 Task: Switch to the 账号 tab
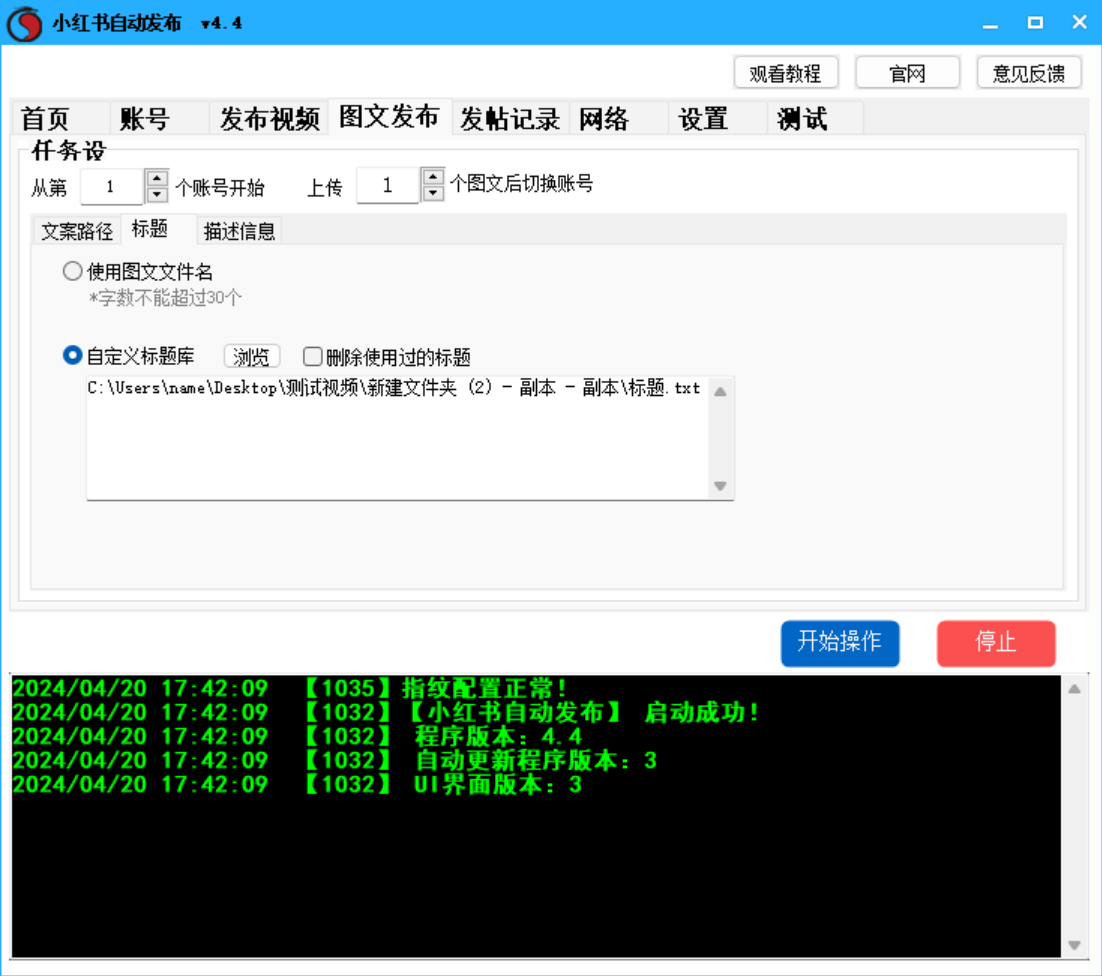pos(160,118)
